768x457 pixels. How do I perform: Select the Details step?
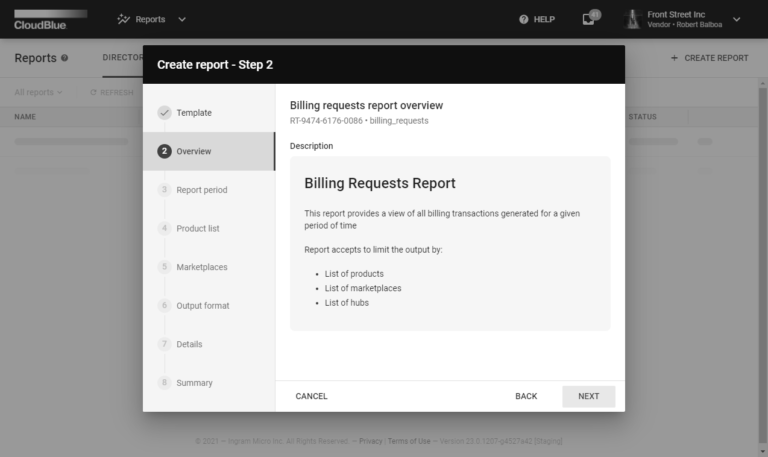[209, 344]
